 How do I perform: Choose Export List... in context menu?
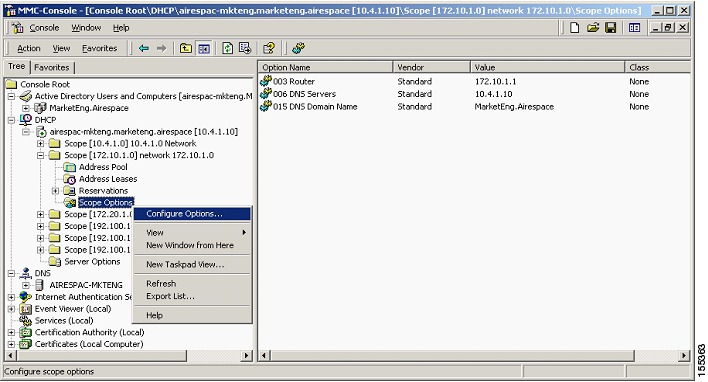point(192,296)
